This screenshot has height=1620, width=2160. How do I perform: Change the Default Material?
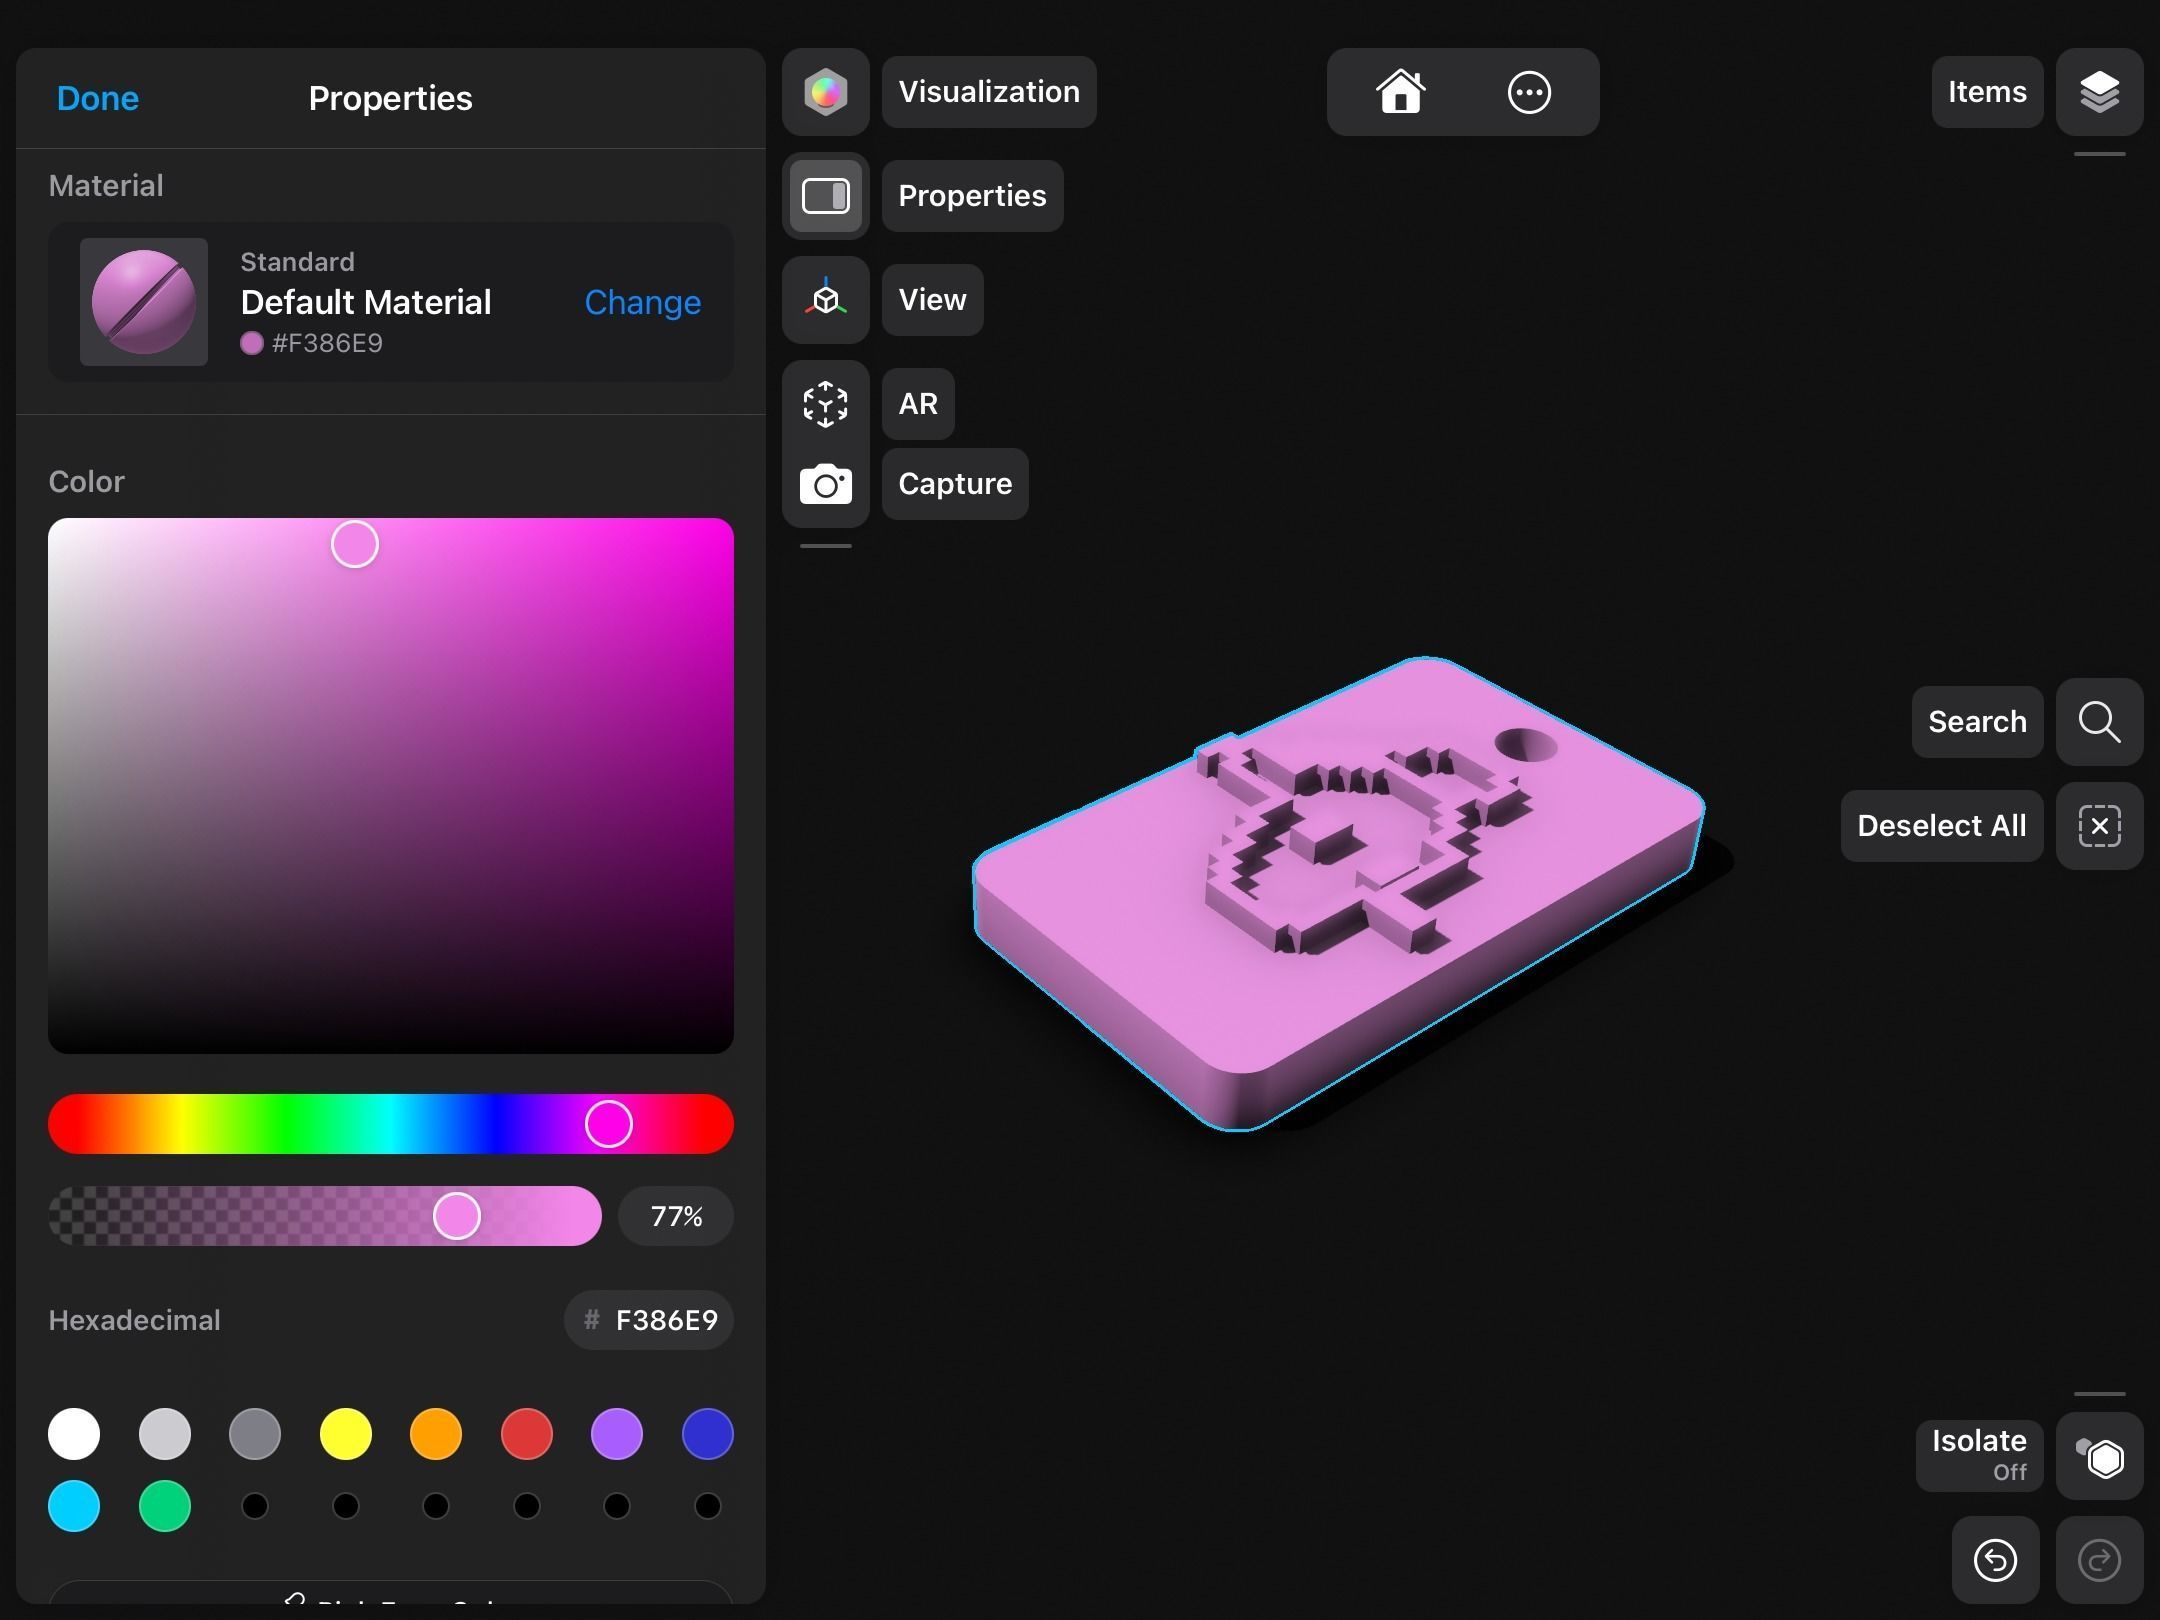point(642,302)
